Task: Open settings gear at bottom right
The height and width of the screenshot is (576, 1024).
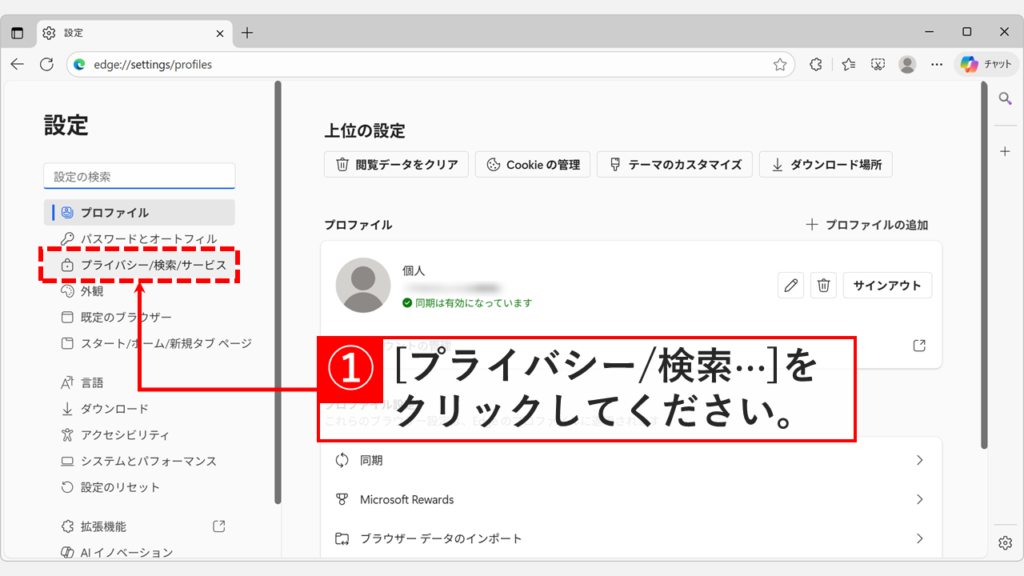Action: 1005,541
